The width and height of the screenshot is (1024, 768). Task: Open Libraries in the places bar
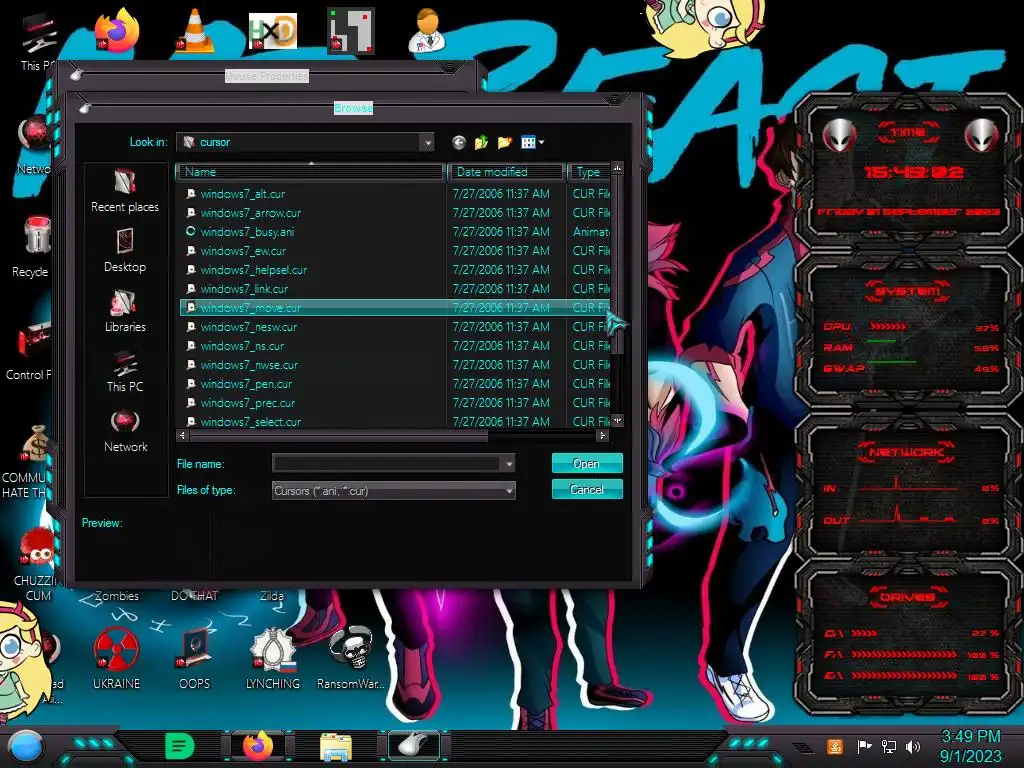coord(125,311)
